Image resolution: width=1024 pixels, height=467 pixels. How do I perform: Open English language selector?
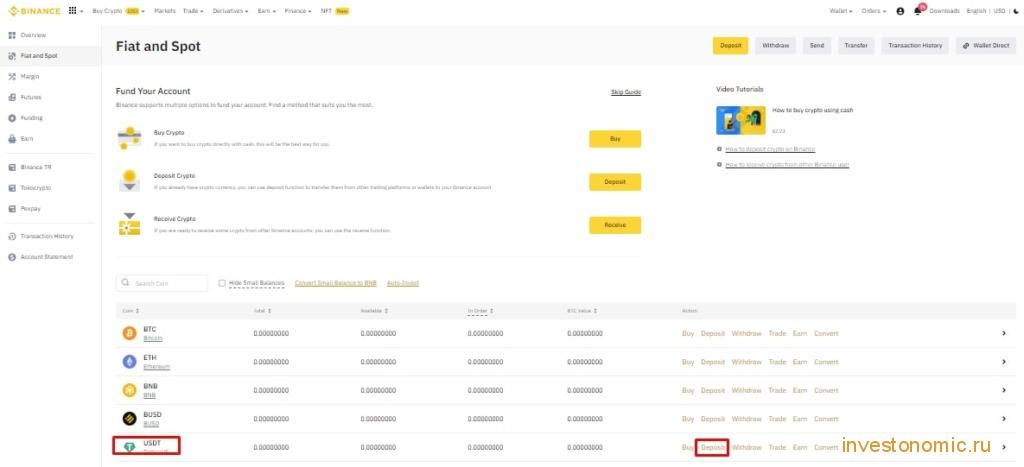976,11
